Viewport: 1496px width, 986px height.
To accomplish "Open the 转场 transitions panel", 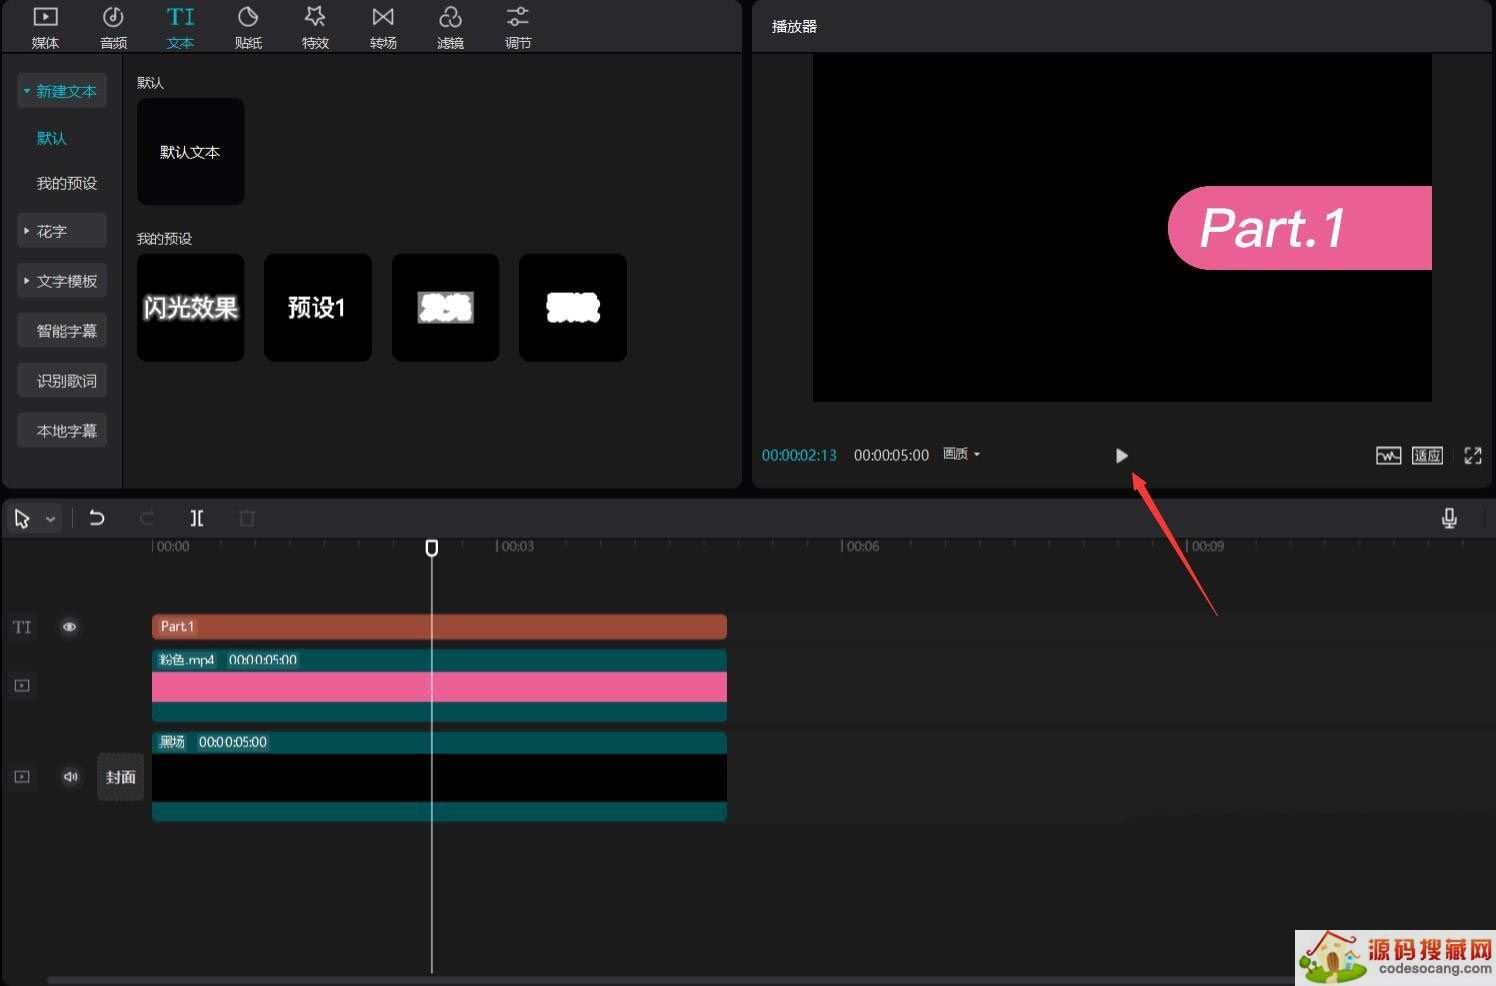I will [383, 27].
